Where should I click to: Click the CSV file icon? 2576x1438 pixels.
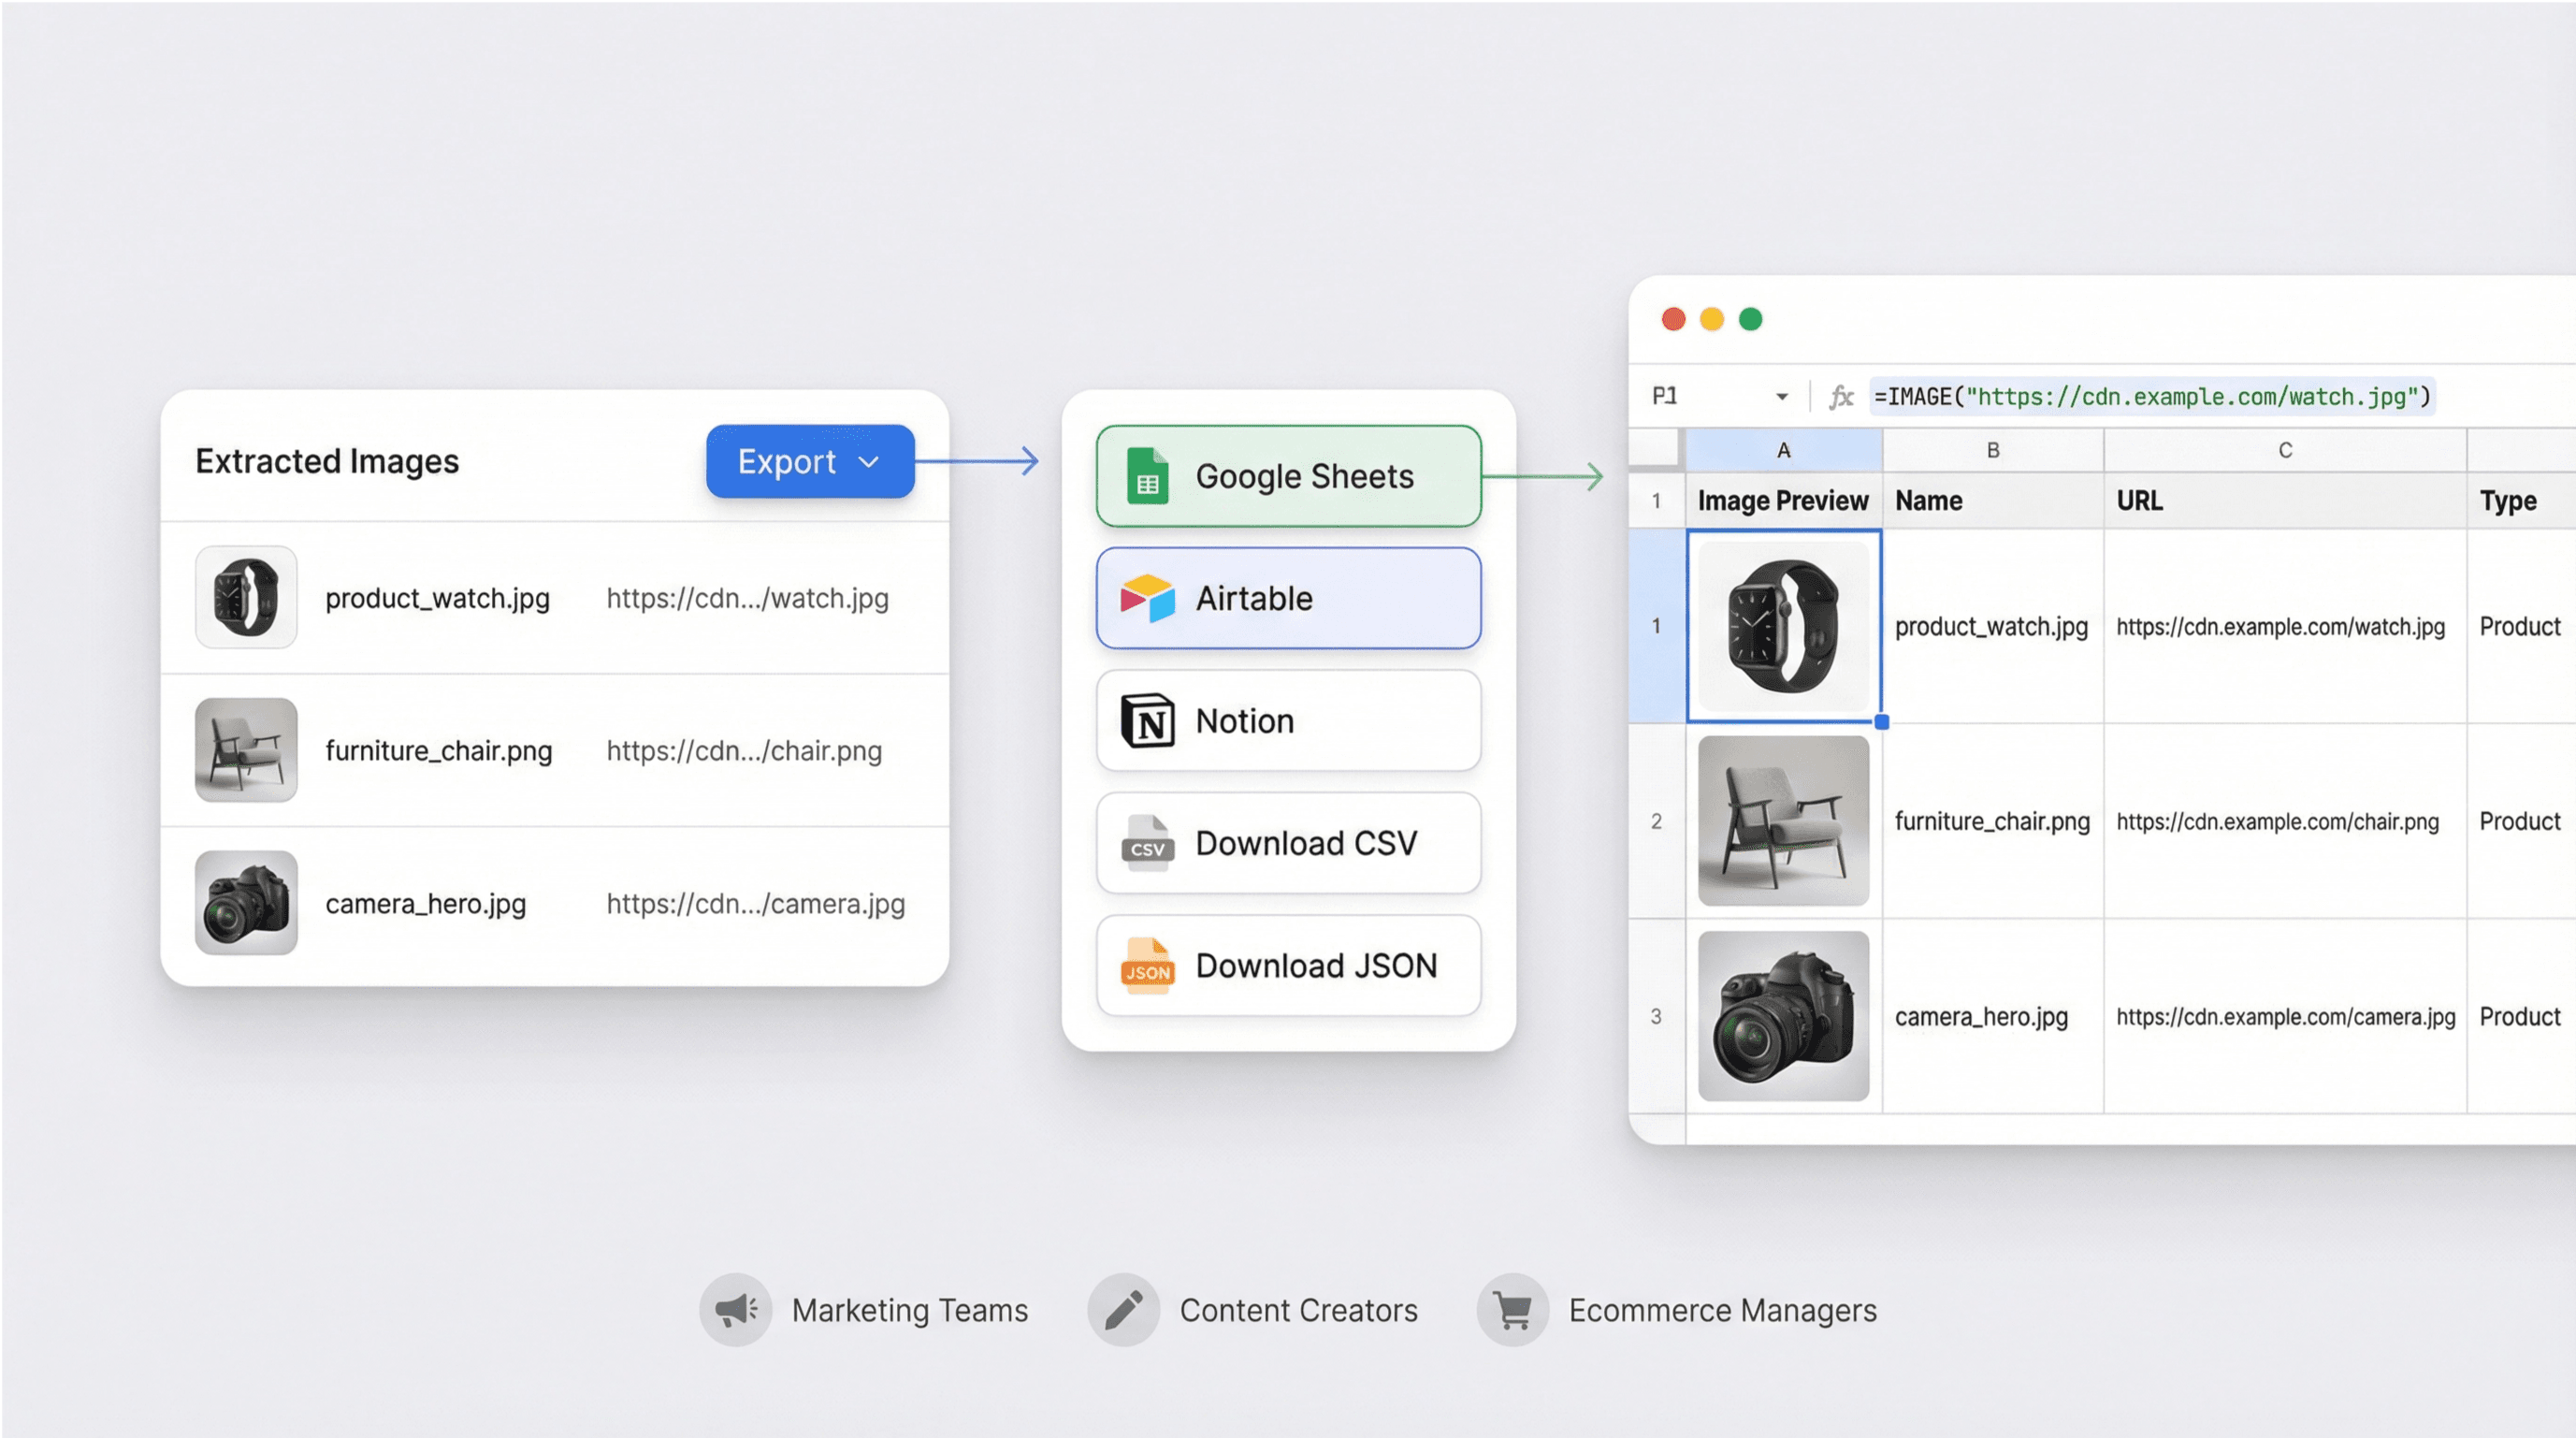(x=1147, y=843)
